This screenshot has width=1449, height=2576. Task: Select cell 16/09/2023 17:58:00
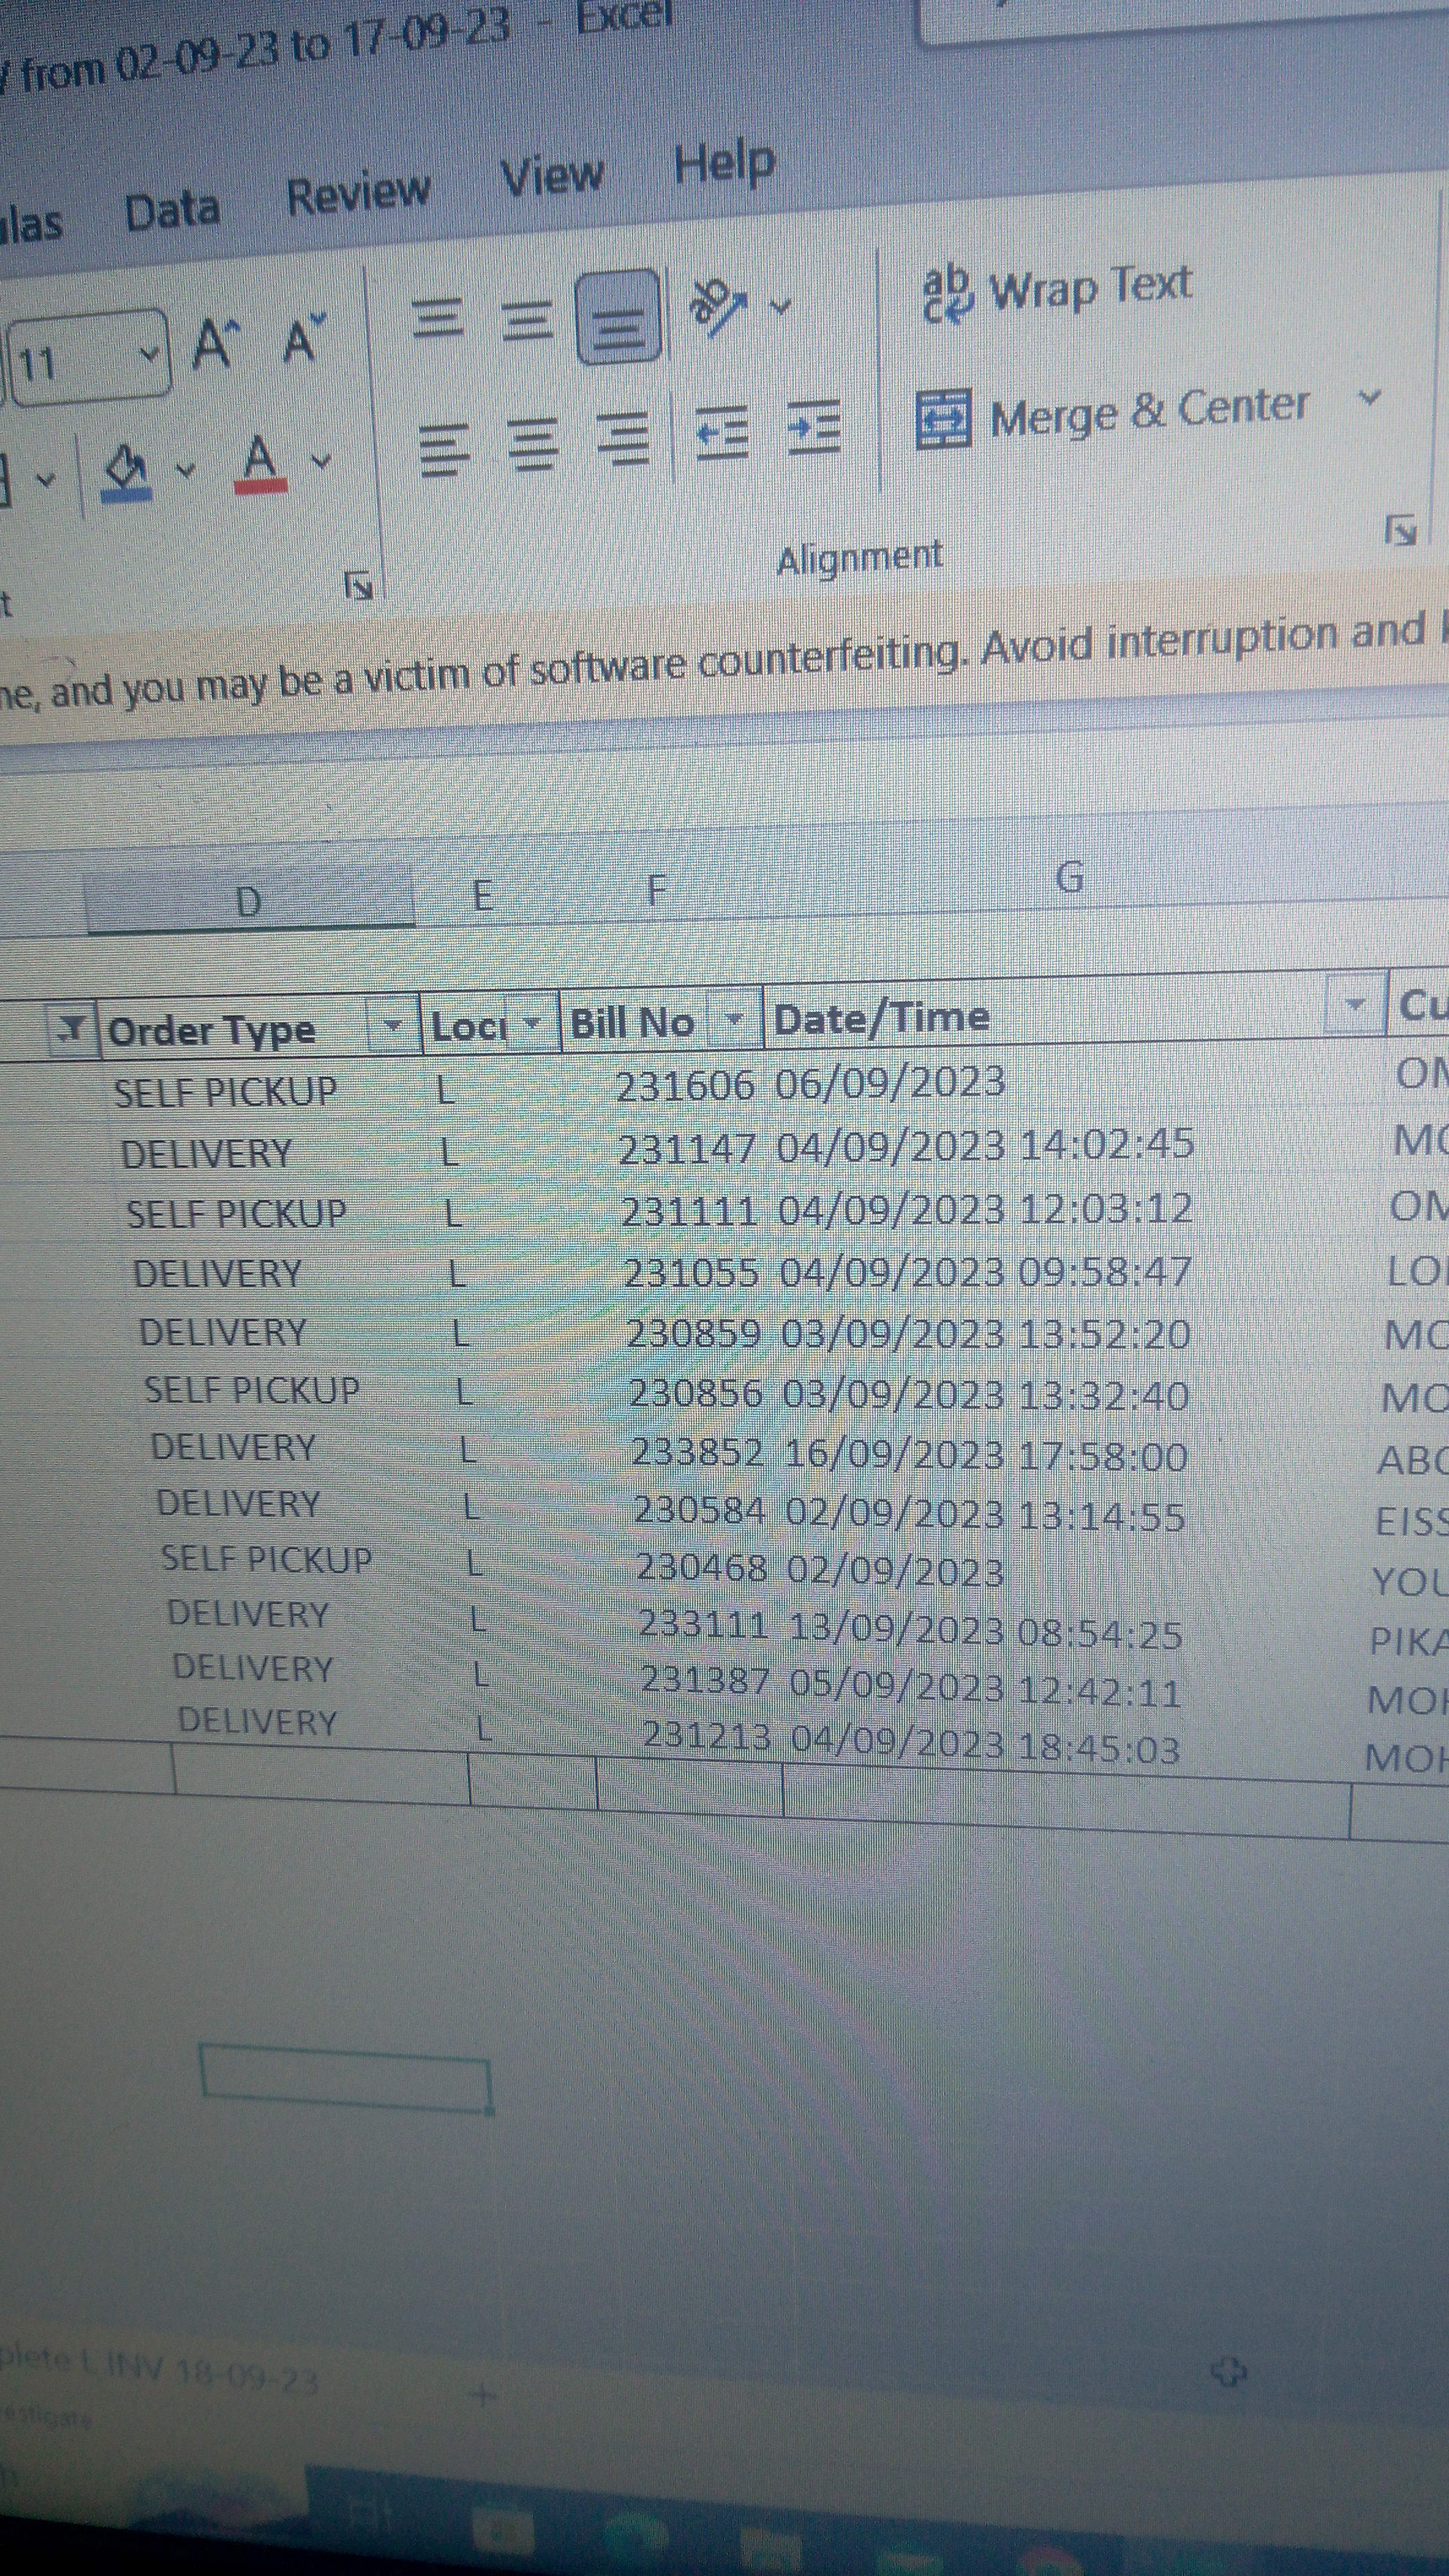tap(985, 1455)
